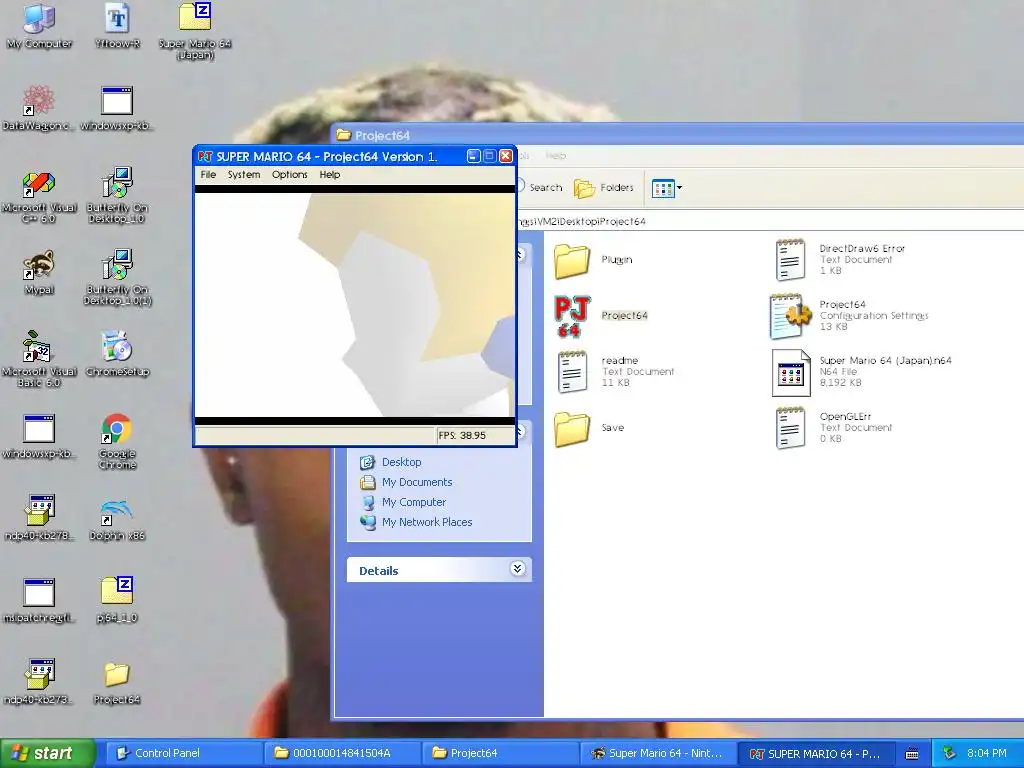Switch to the Control Panel taskbar item
The image size is (1024, 768).
(x=184, y=754)
